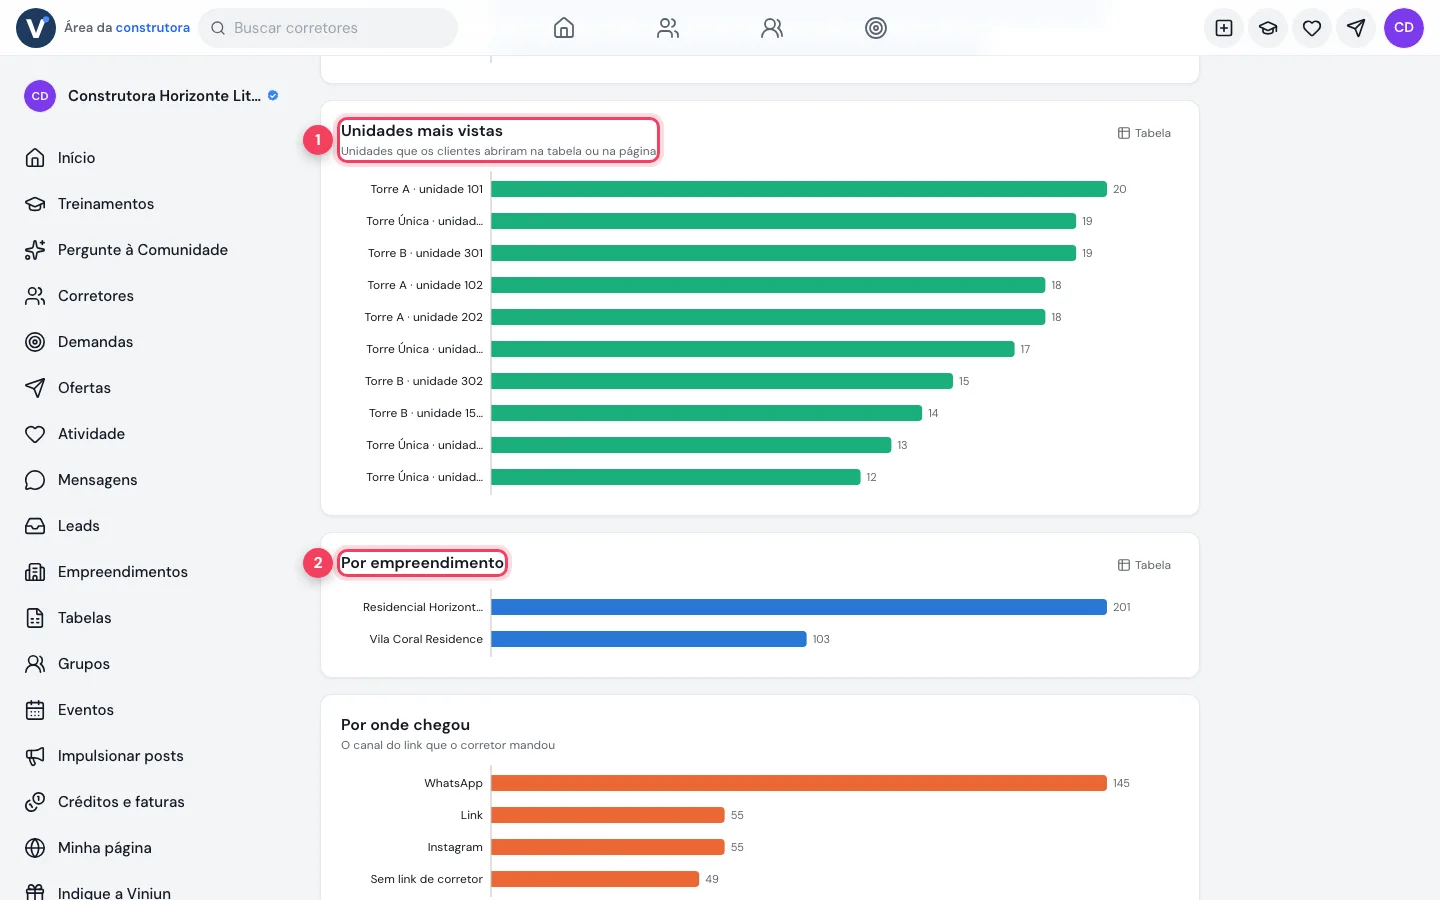Open the target demands icon in top bar
This screenshot has height=900, width=1440.
876,28
